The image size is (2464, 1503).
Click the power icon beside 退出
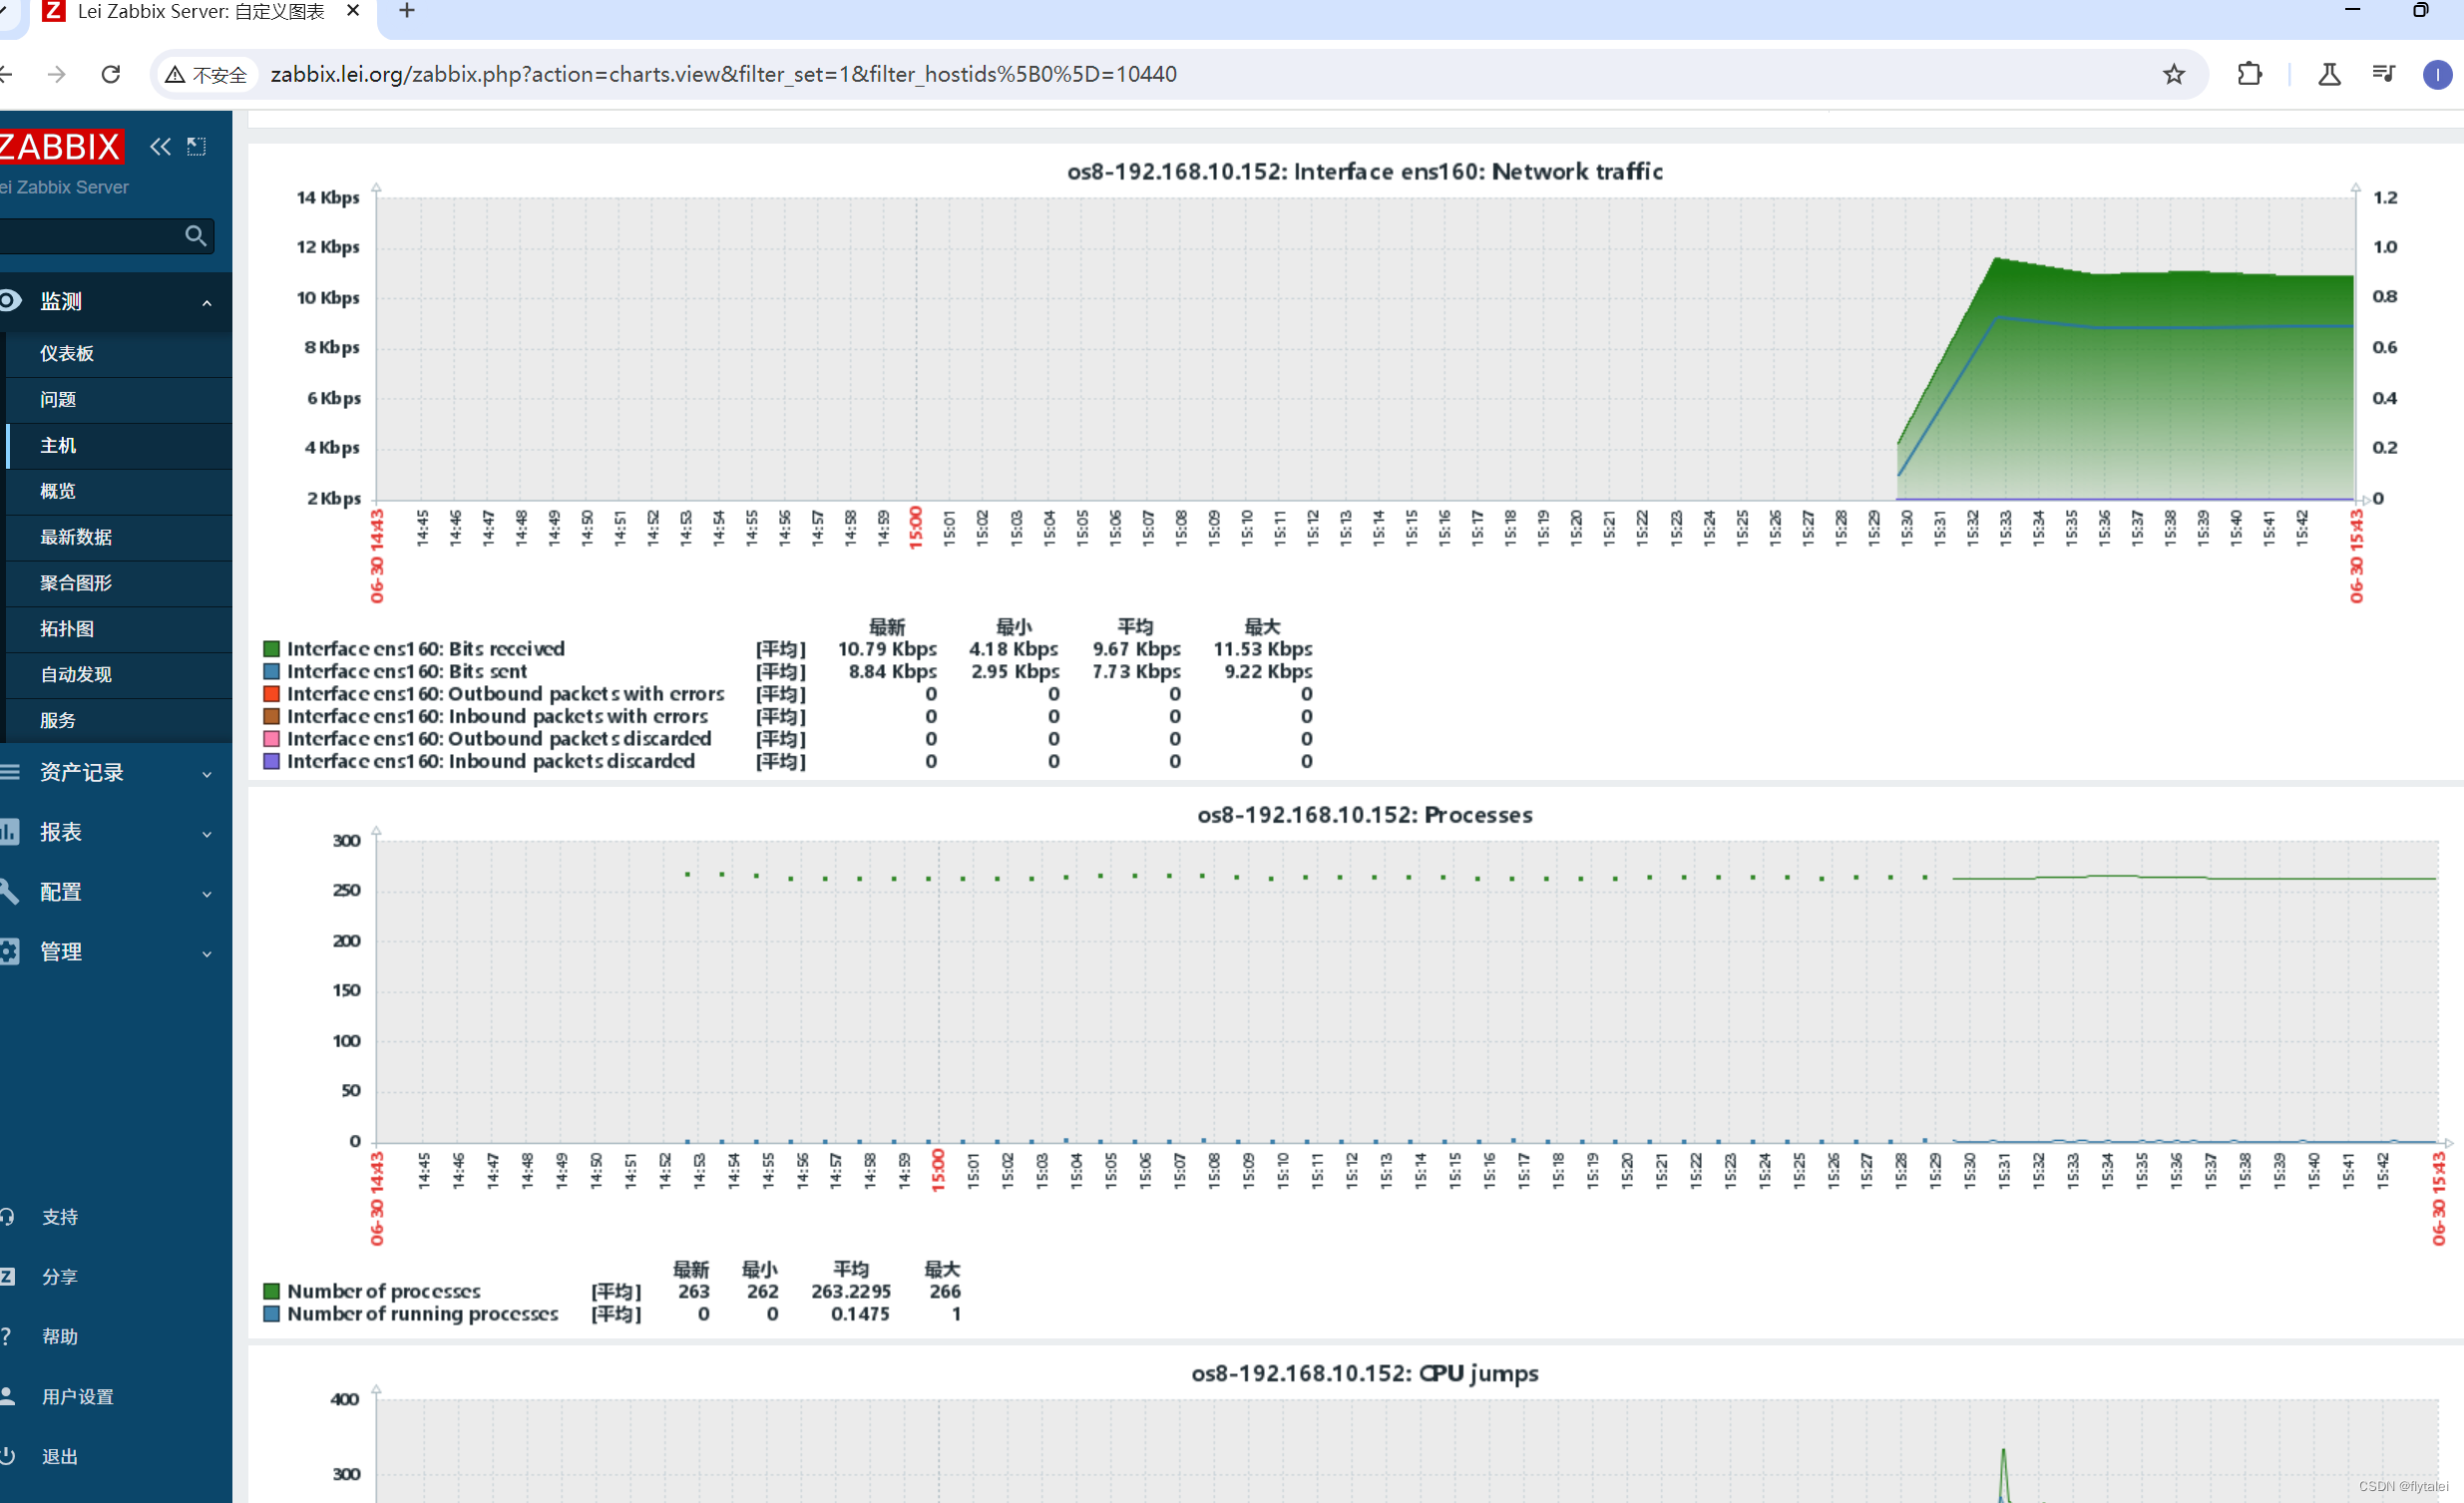click(7, 1456)
